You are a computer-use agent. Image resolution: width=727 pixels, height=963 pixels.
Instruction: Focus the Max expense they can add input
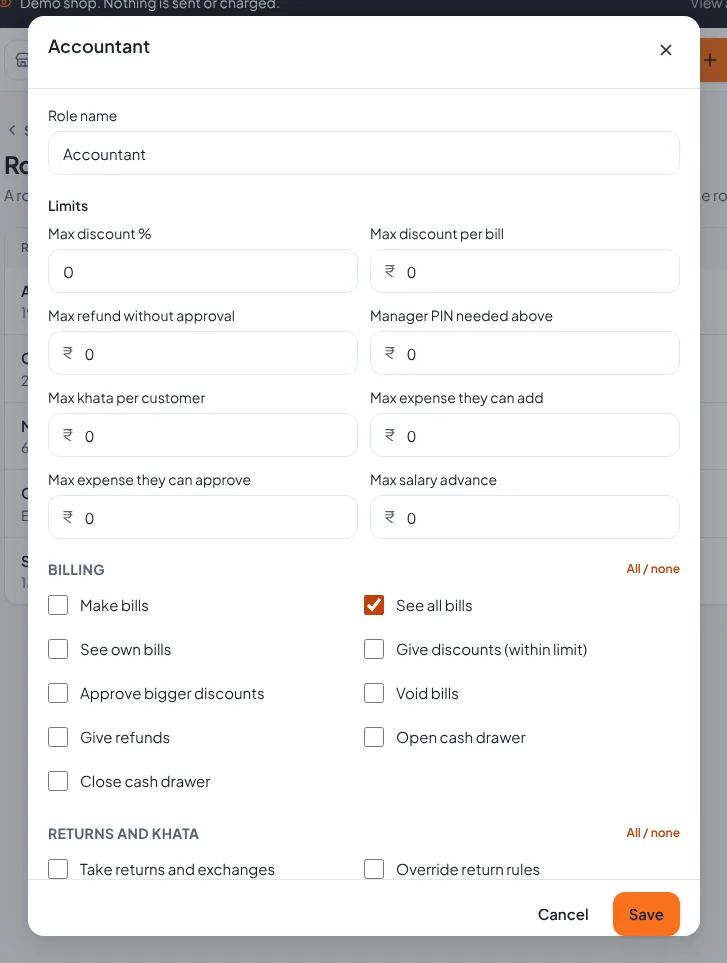pyautogui.click(x=524, y=435)
